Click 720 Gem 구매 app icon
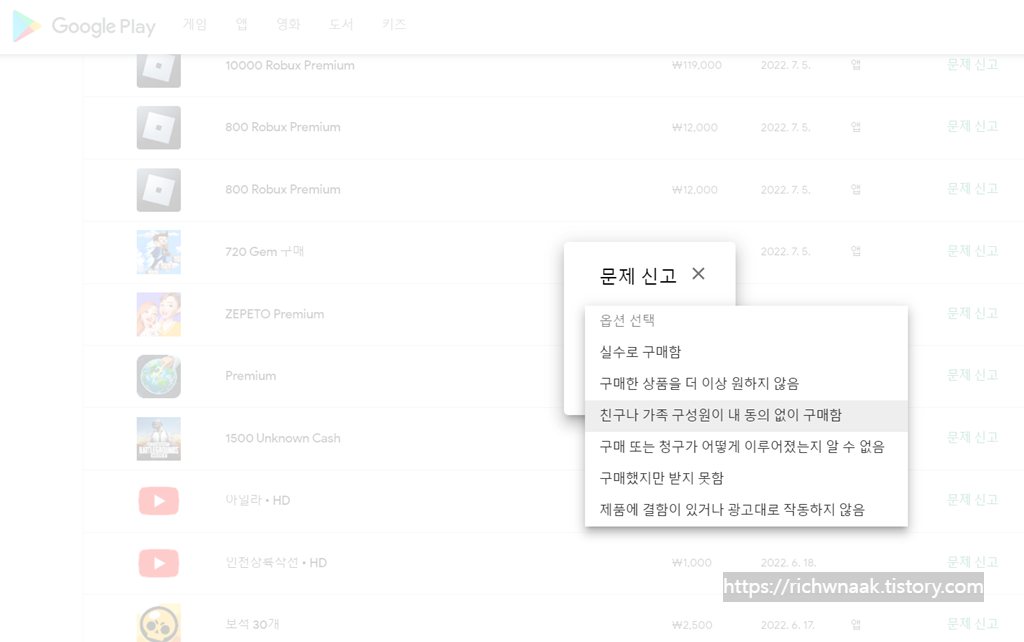This screenshot has height=642, width=1024. tap(159, 251)
